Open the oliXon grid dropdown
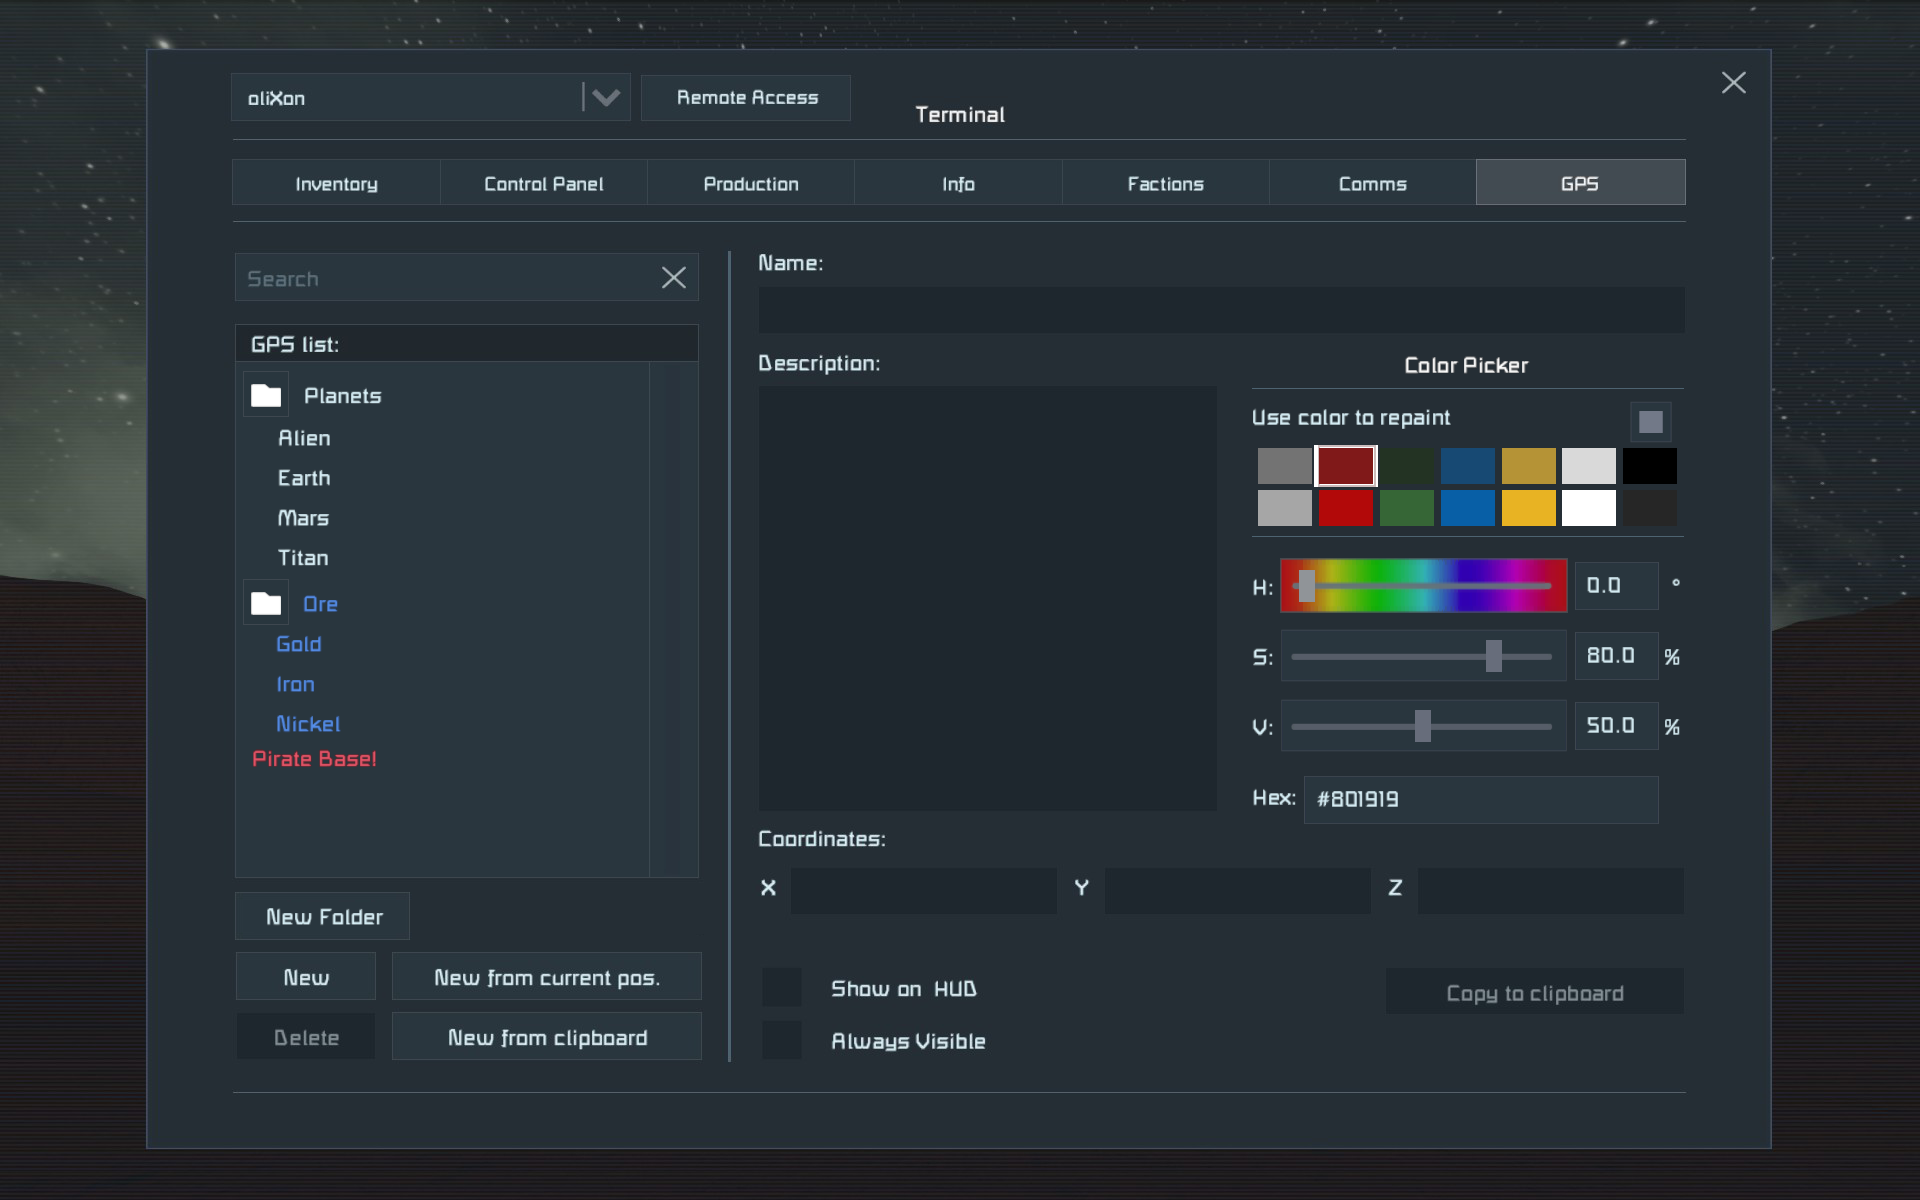 tap(605, 98)
